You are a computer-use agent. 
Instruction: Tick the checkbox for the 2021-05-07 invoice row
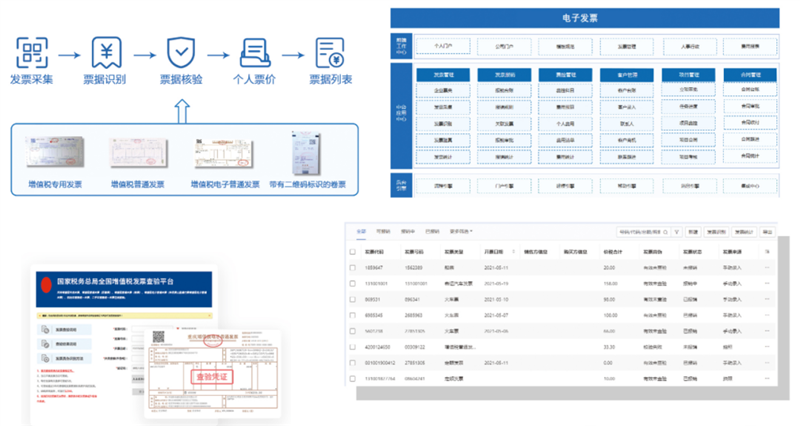click(x=351, y=313)
